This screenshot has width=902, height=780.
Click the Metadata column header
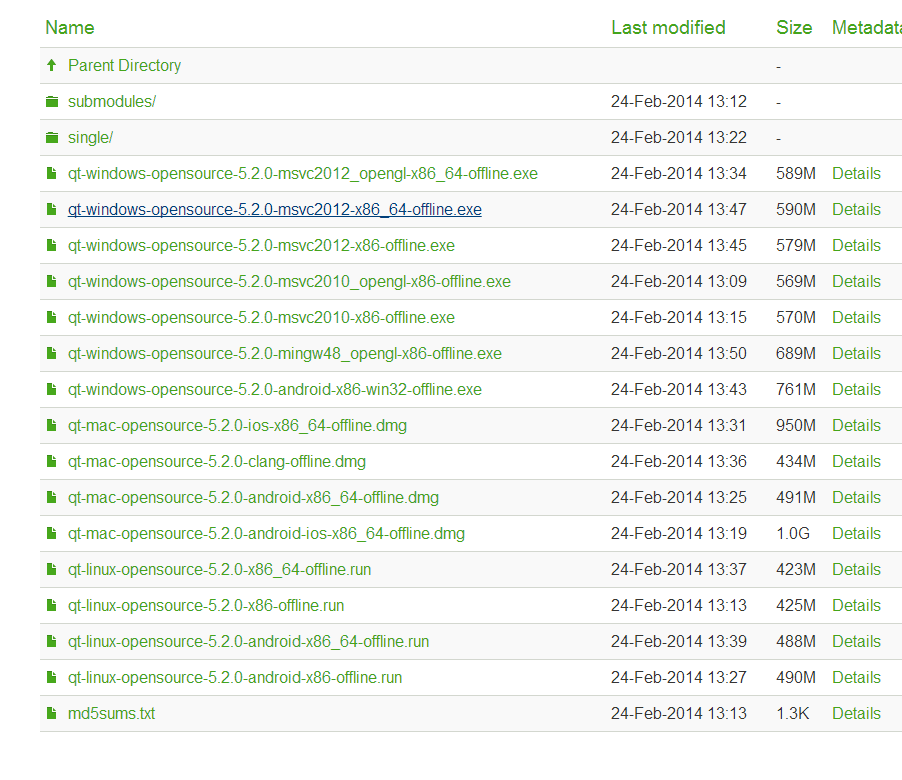(866, 28)
